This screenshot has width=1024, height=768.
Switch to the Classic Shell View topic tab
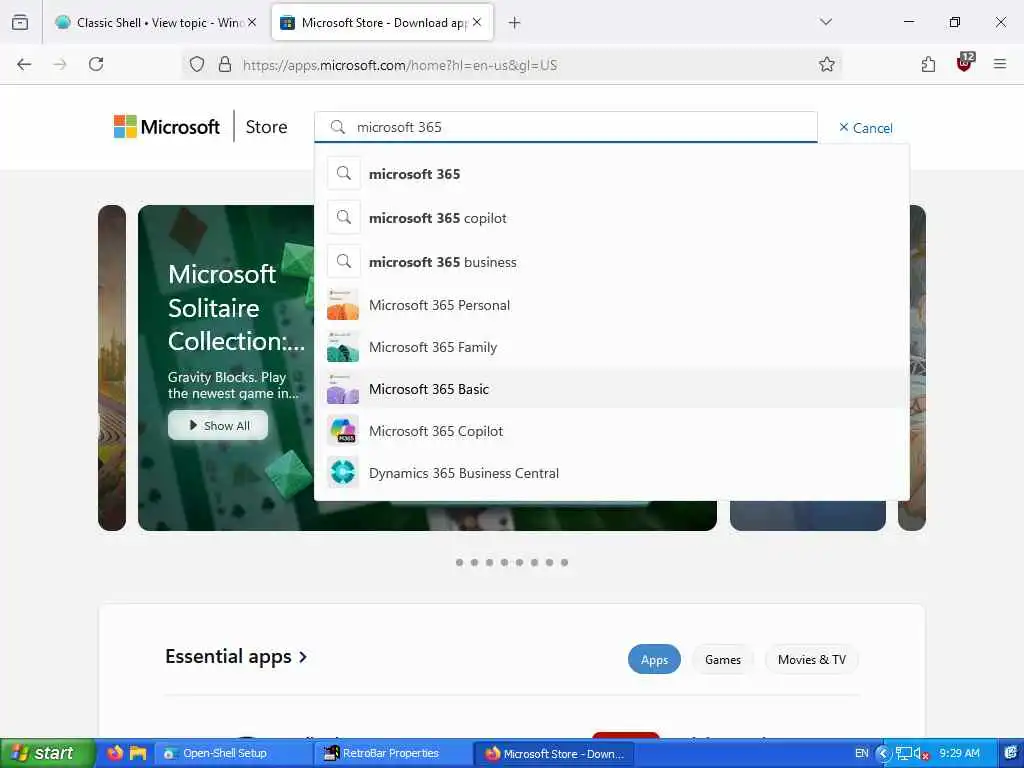click(155, 23)
